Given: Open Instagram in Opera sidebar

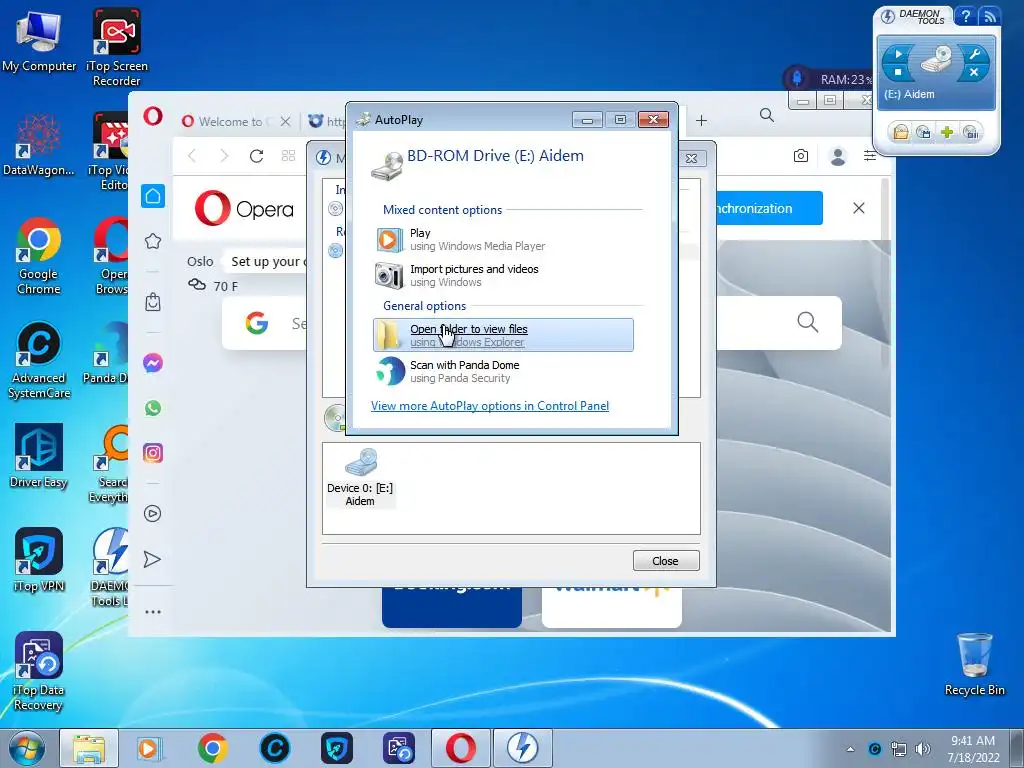Looking at the screenshot, I should click(x=153, y=453).
